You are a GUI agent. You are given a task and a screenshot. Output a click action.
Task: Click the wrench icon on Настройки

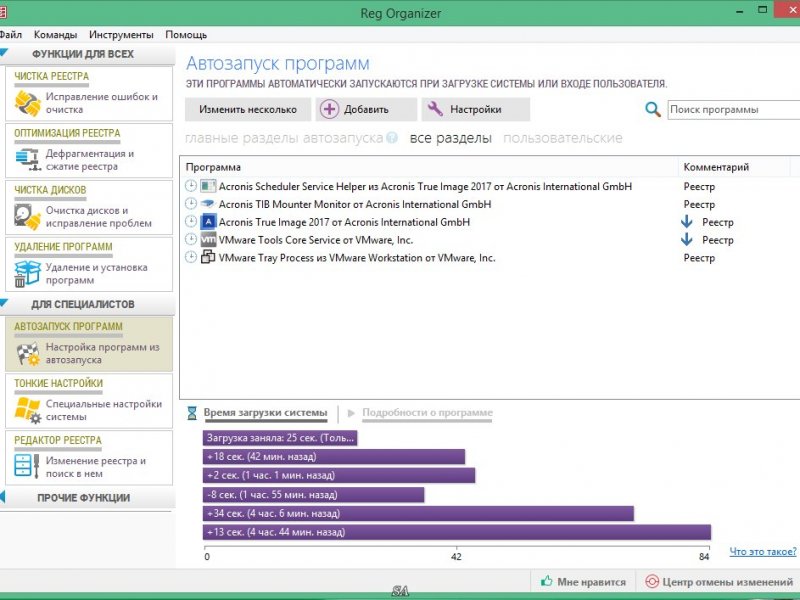click(x=435, y=109)
